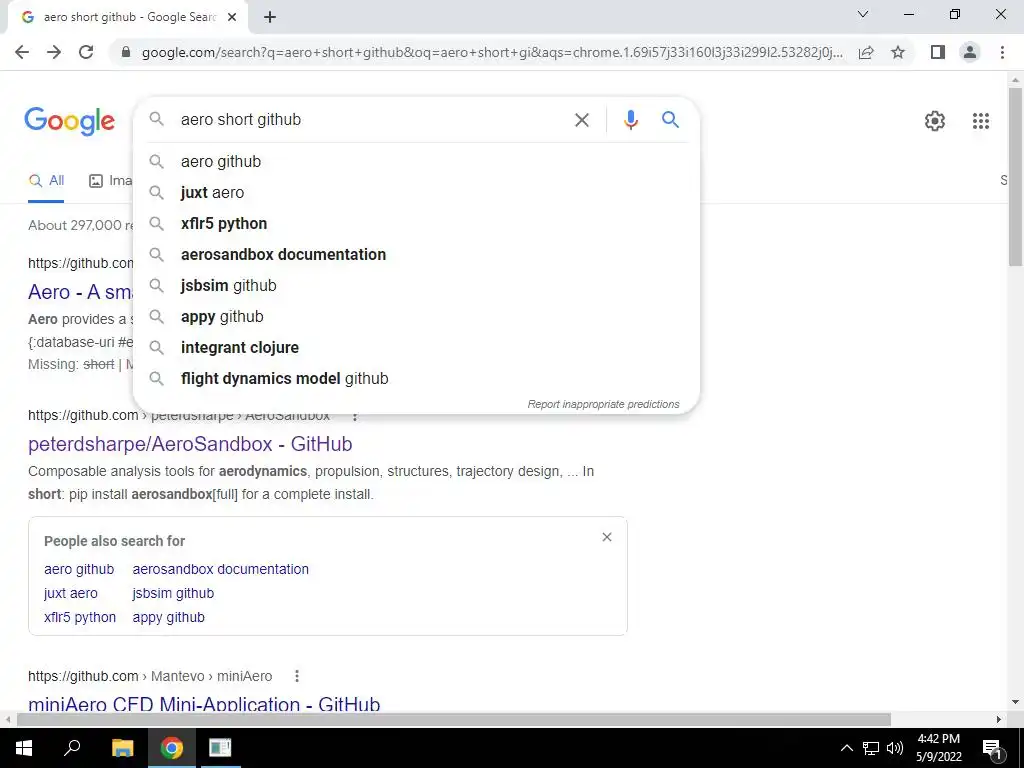Screen dimensions: 1024x768
Task: Click 'aerosandbox documentation' related search link
Action: coord(221,569)
